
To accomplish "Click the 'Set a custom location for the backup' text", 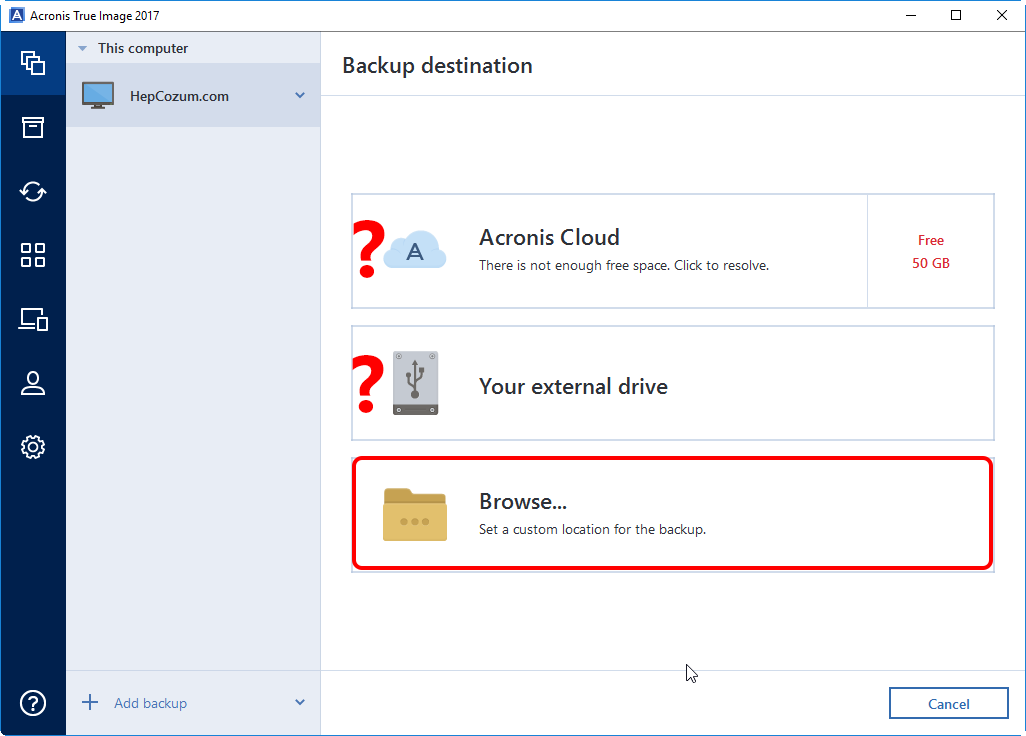I will pyautogui.click(x=592, y=529).
